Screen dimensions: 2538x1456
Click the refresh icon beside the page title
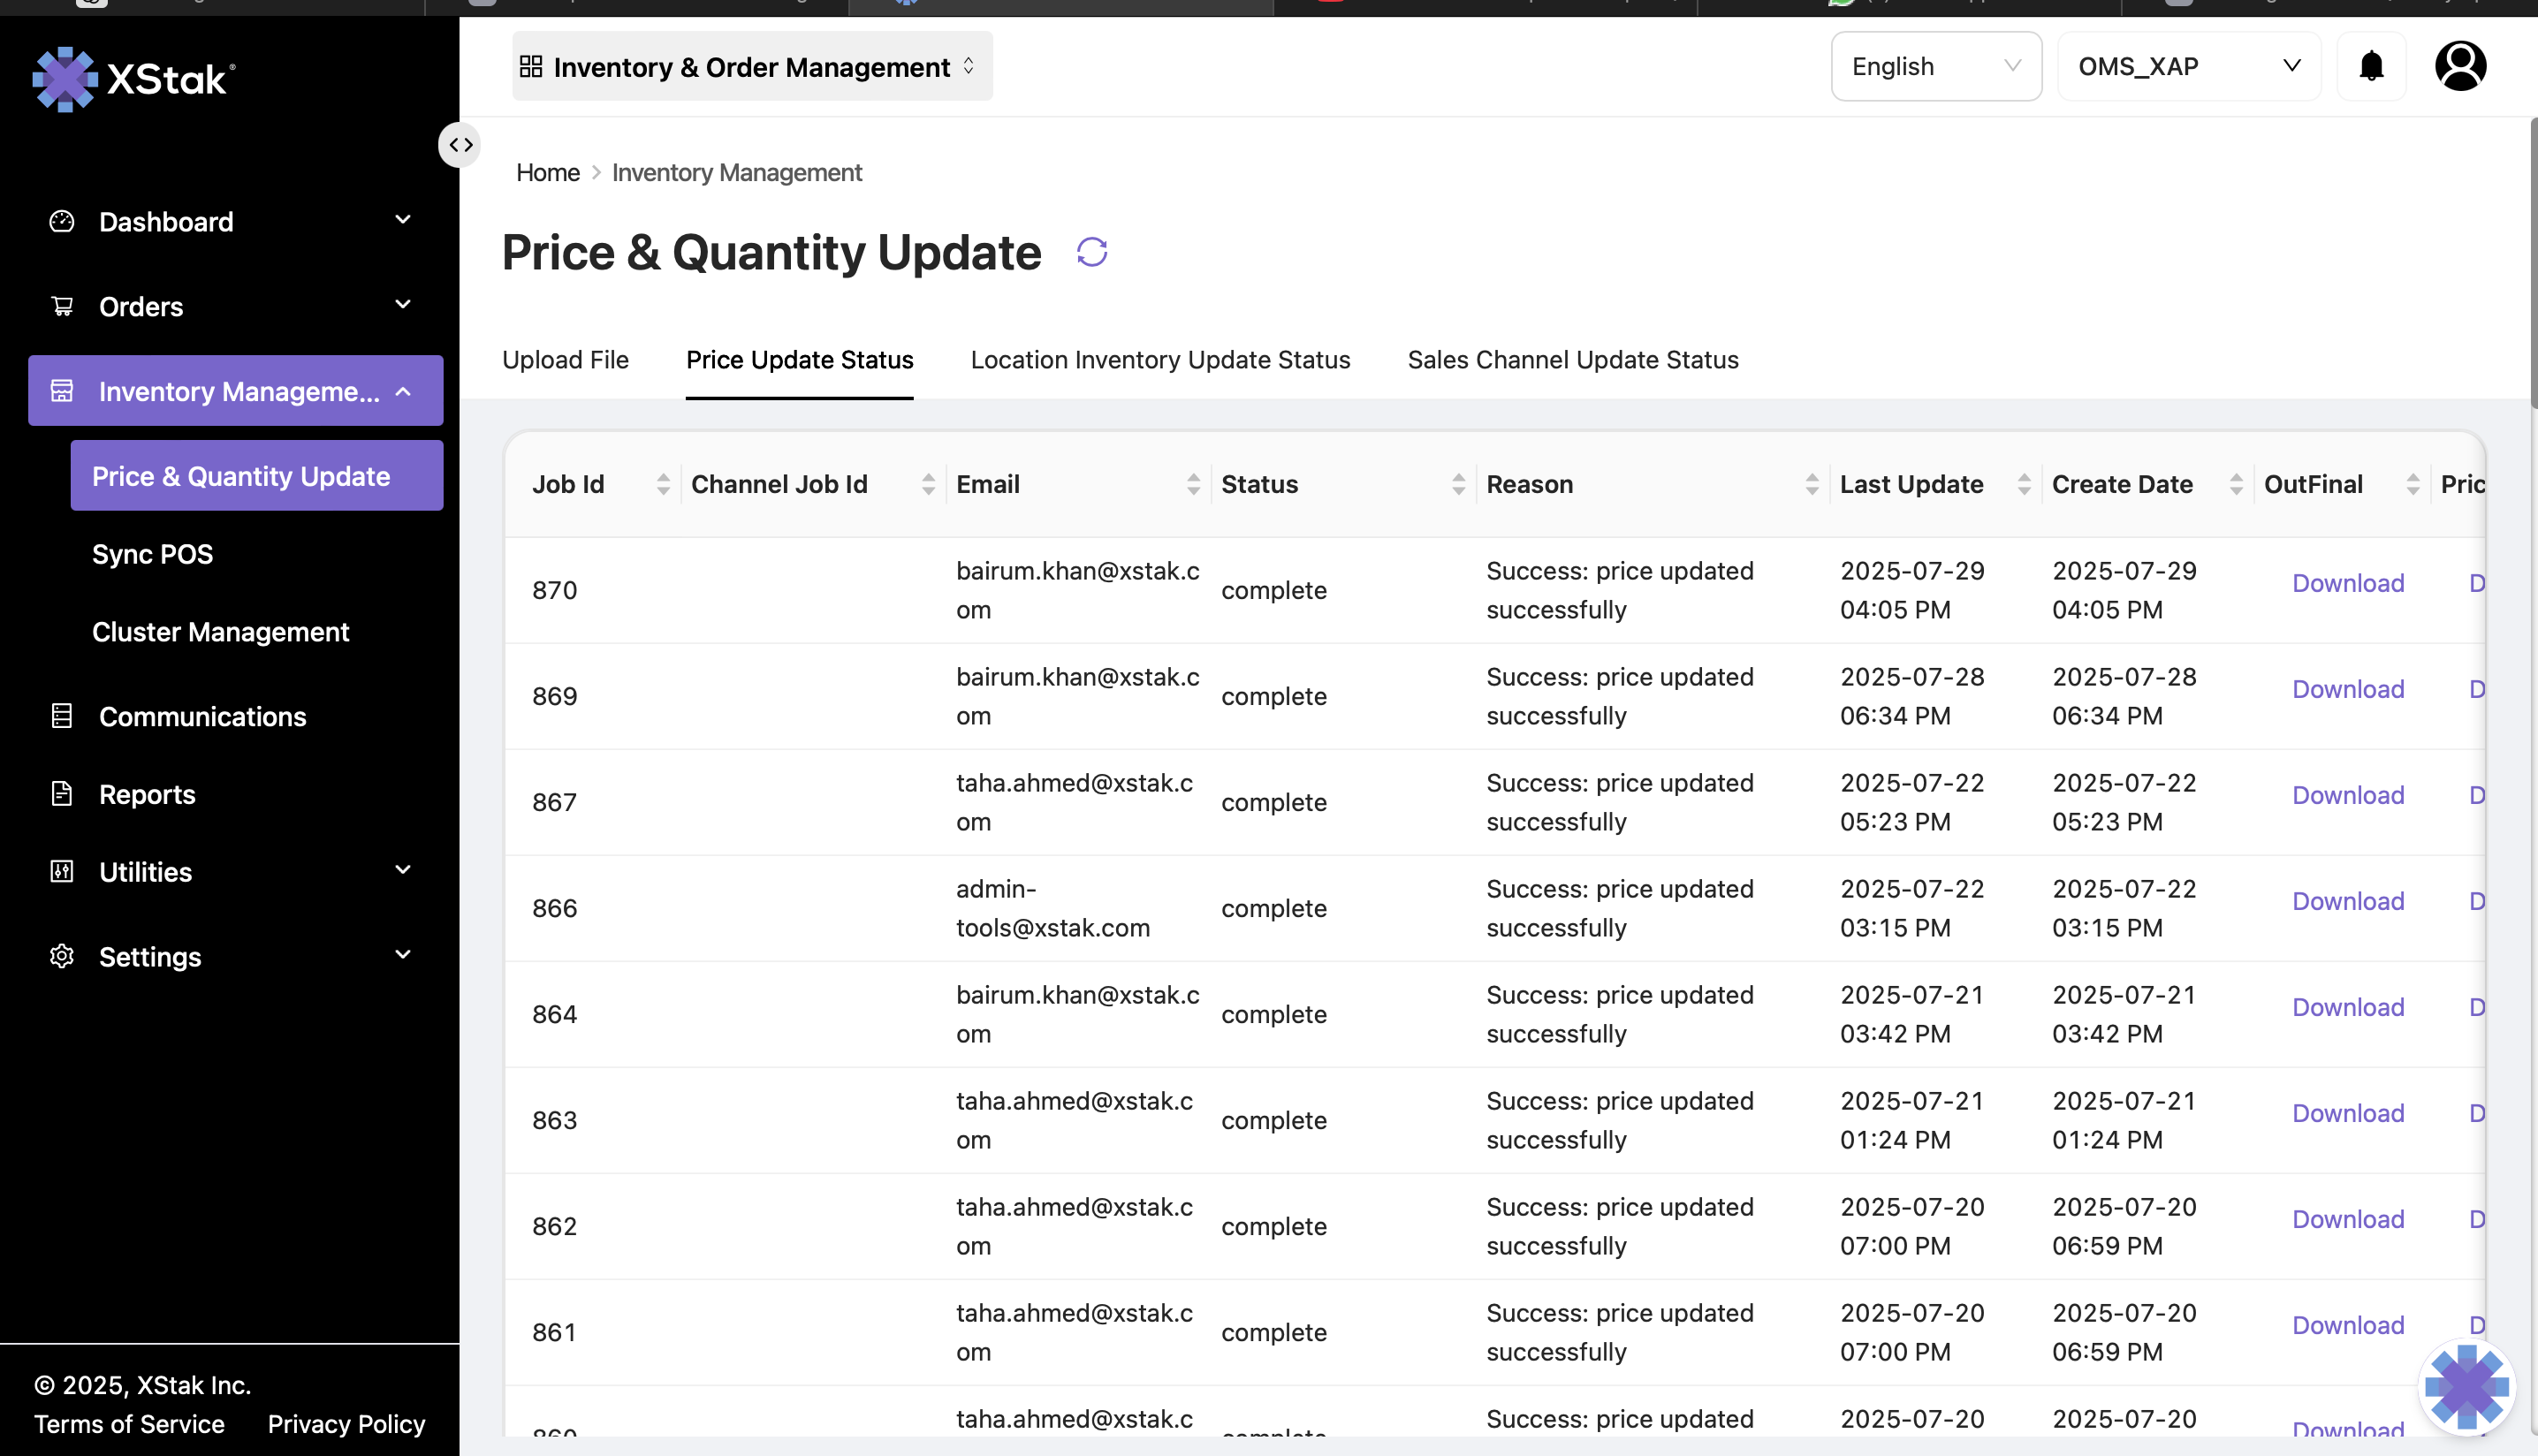(1092, 252)
